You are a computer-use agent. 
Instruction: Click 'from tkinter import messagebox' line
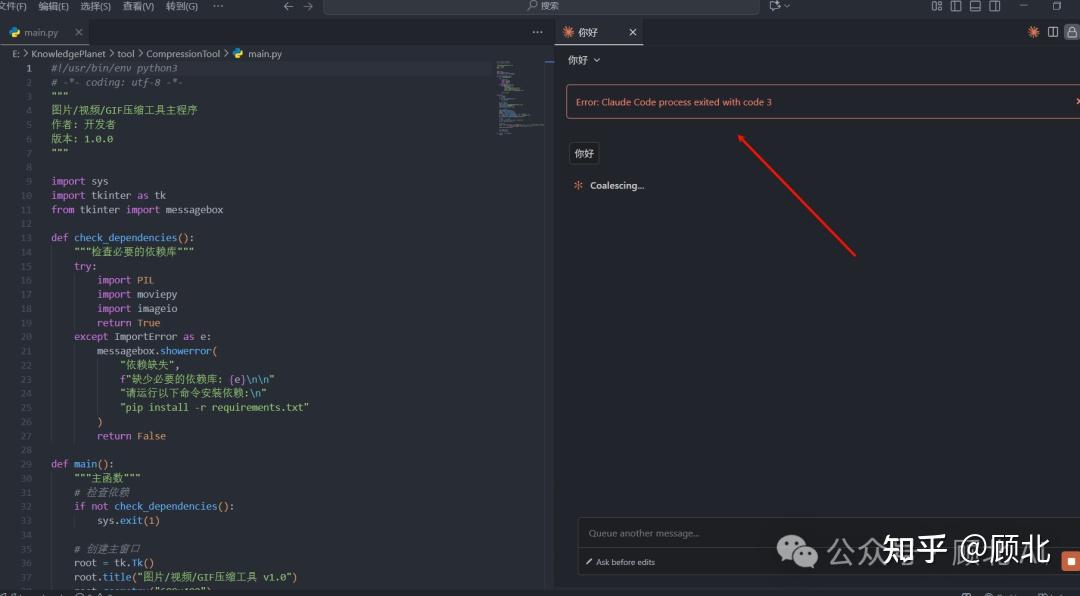137,209
